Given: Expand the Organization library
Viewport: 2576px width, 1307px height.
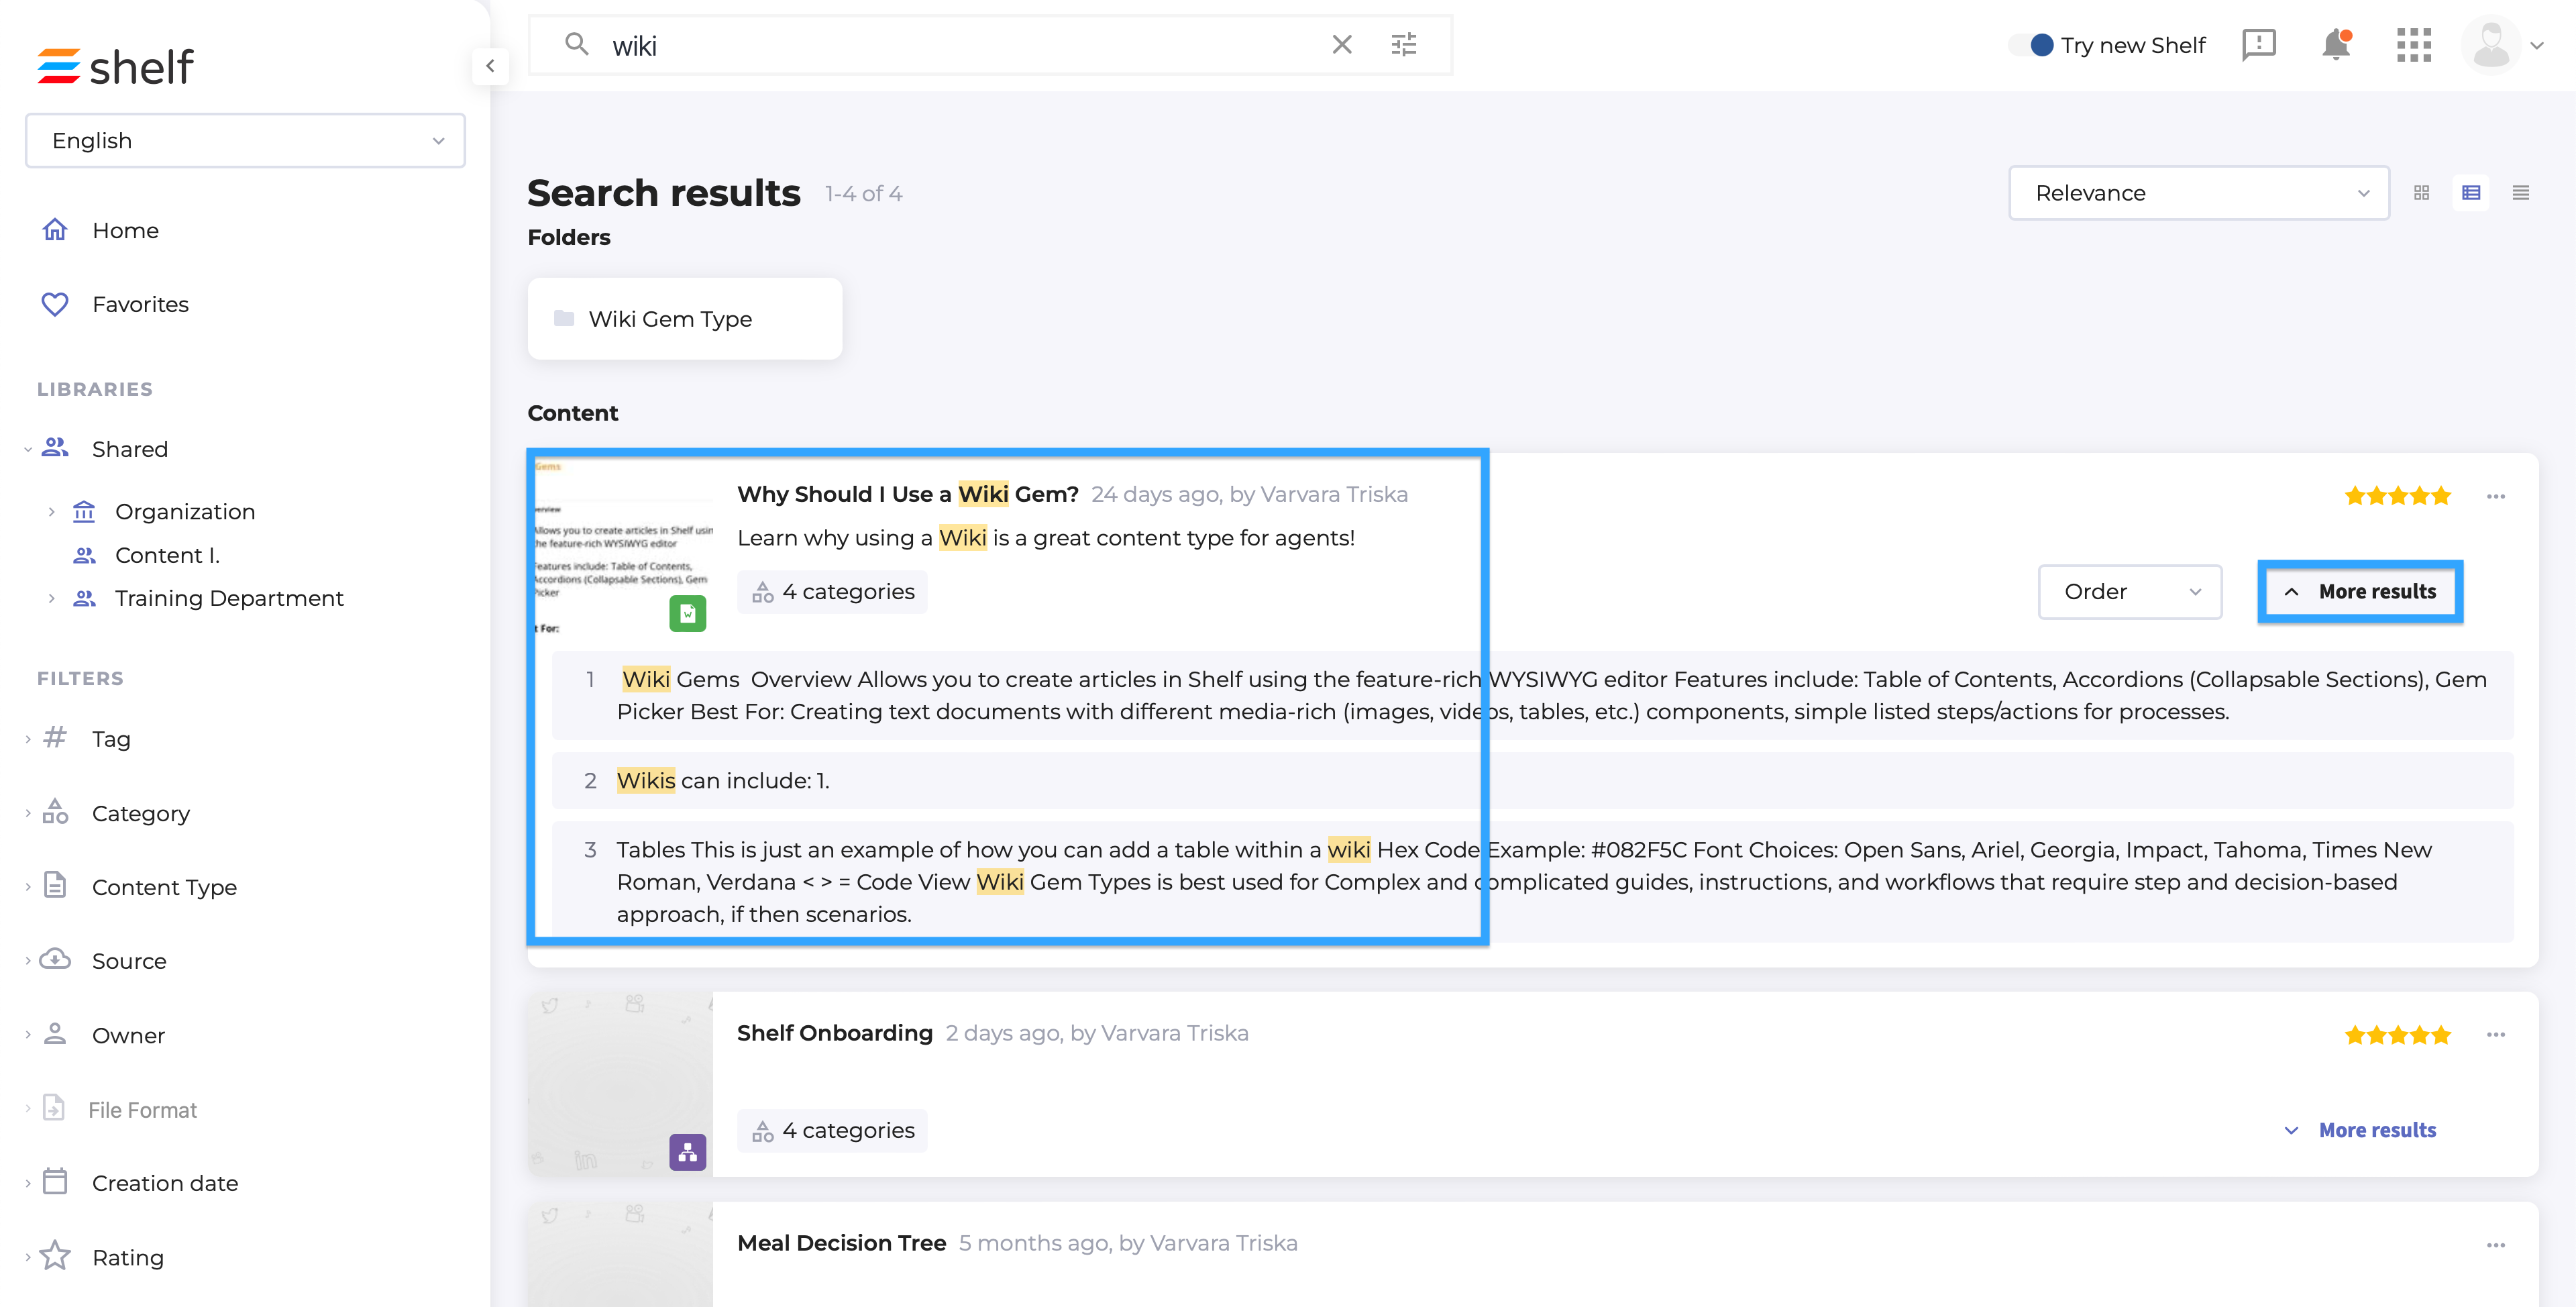Looking at the screenshot, I should [x=51, y=512].
